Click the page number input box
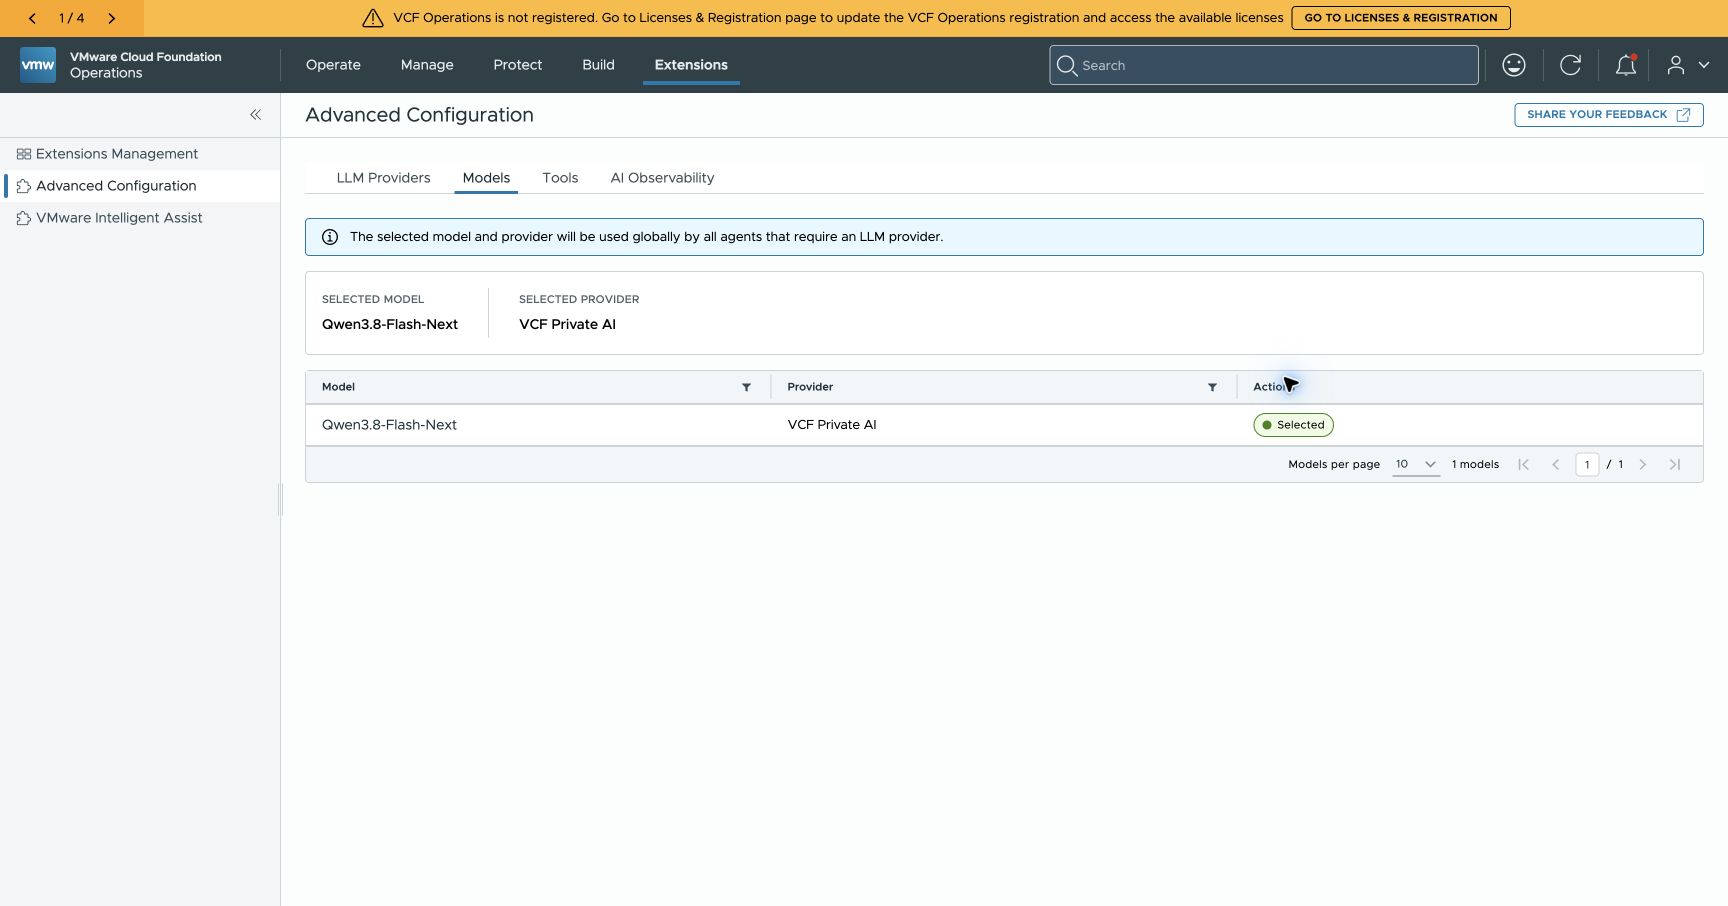The height and width of the screenshot is (906, 1728). [x=1586, y=464]
